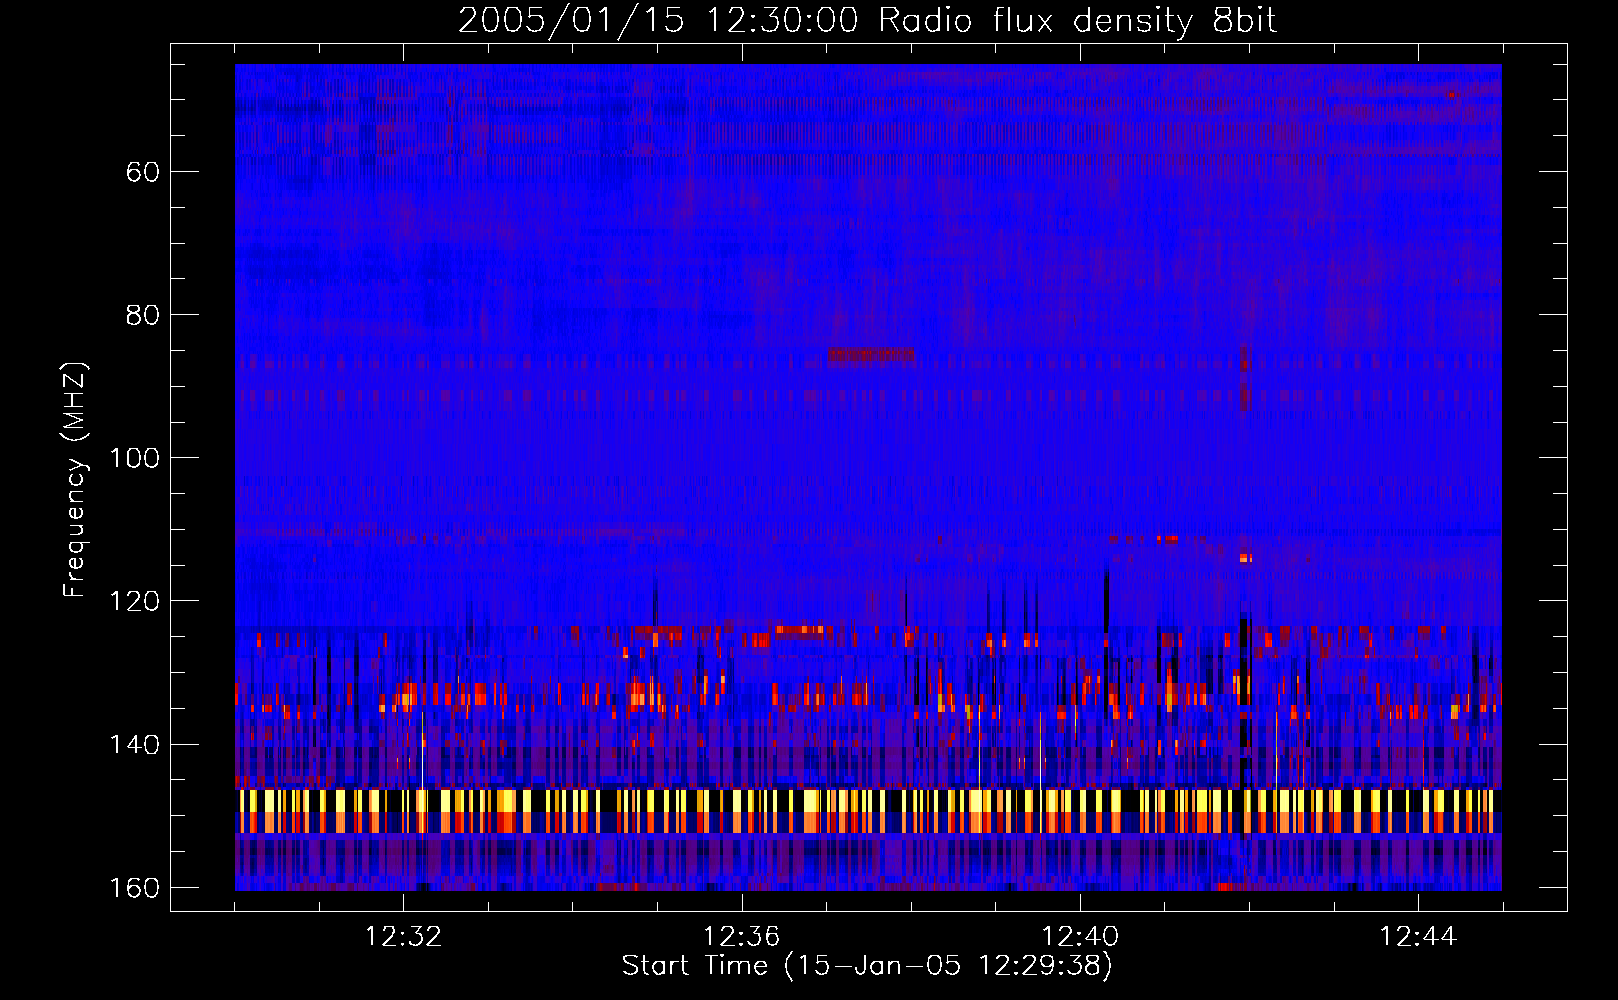The width and height of the screenshot is (1618, 1000).
Task: Click the plot title "2005/01/15 12:30:00 Radio flux density 8bit"
Action: click(x=867, y=20)
